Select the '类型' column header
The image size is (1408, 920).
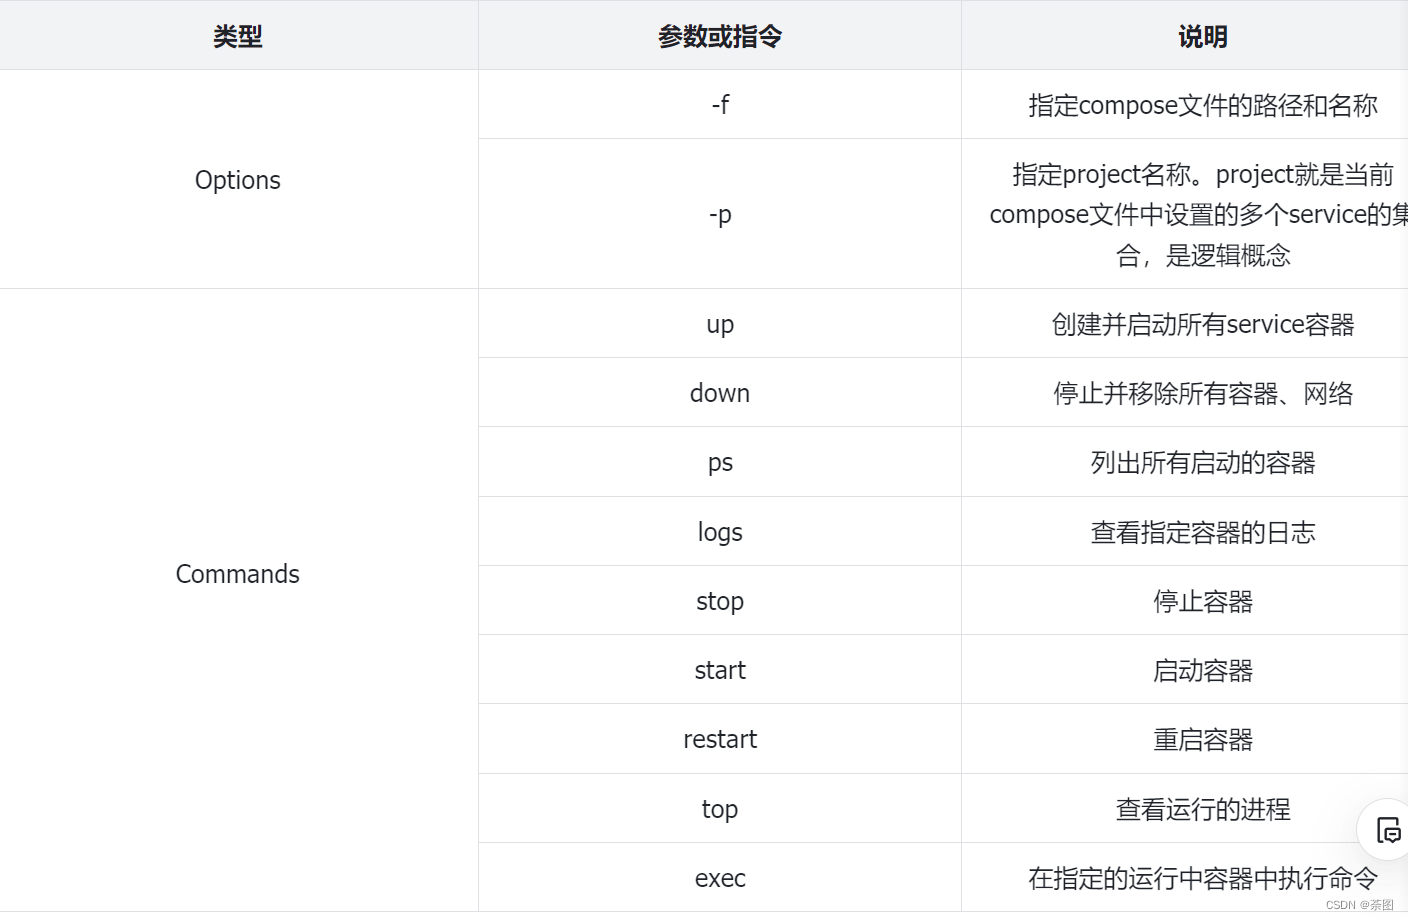pos(238,36)
